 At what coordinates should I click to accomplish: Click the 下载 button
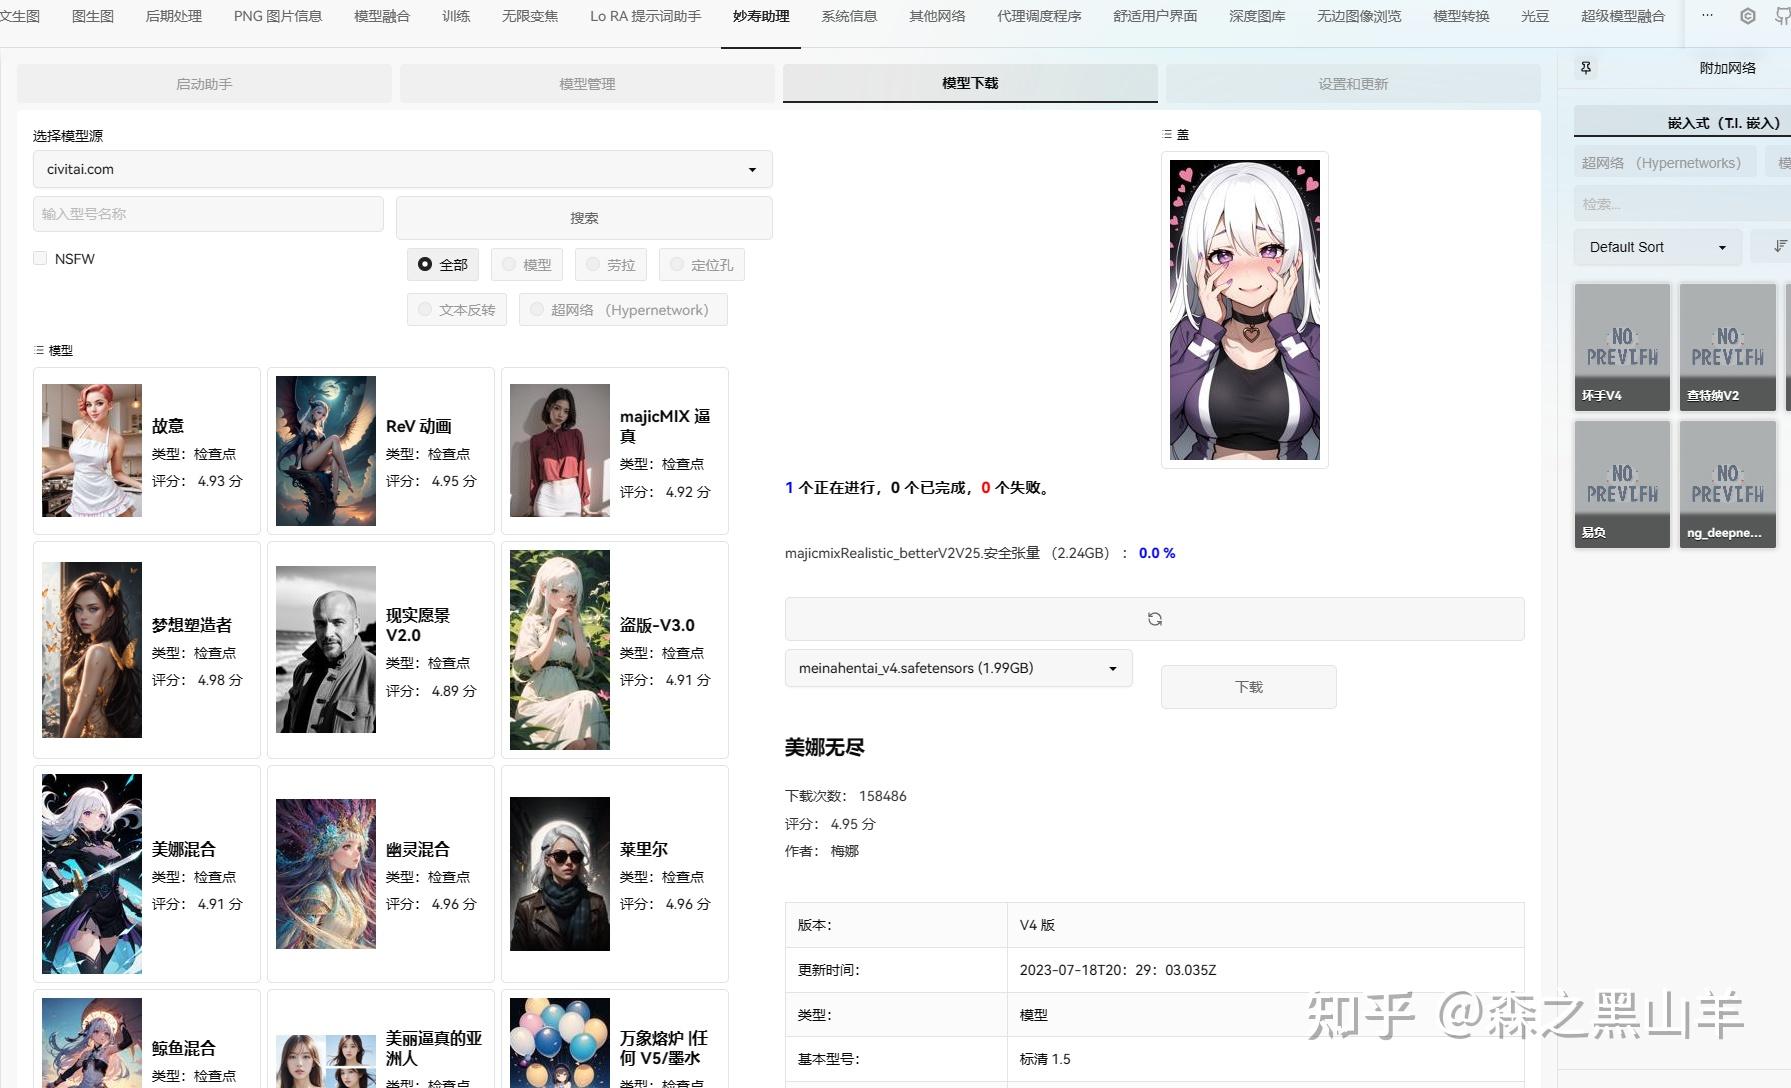click(x=1249, y=687)
